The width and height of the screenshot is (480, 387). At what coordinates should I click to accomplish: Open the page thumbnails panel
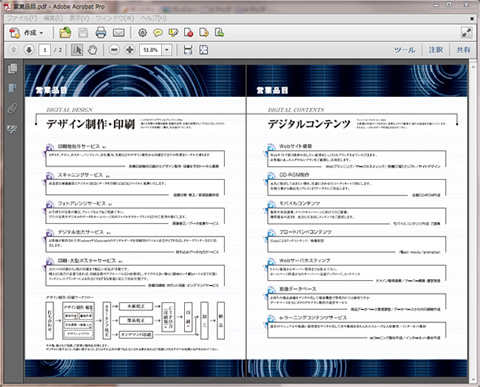[13, 68]
